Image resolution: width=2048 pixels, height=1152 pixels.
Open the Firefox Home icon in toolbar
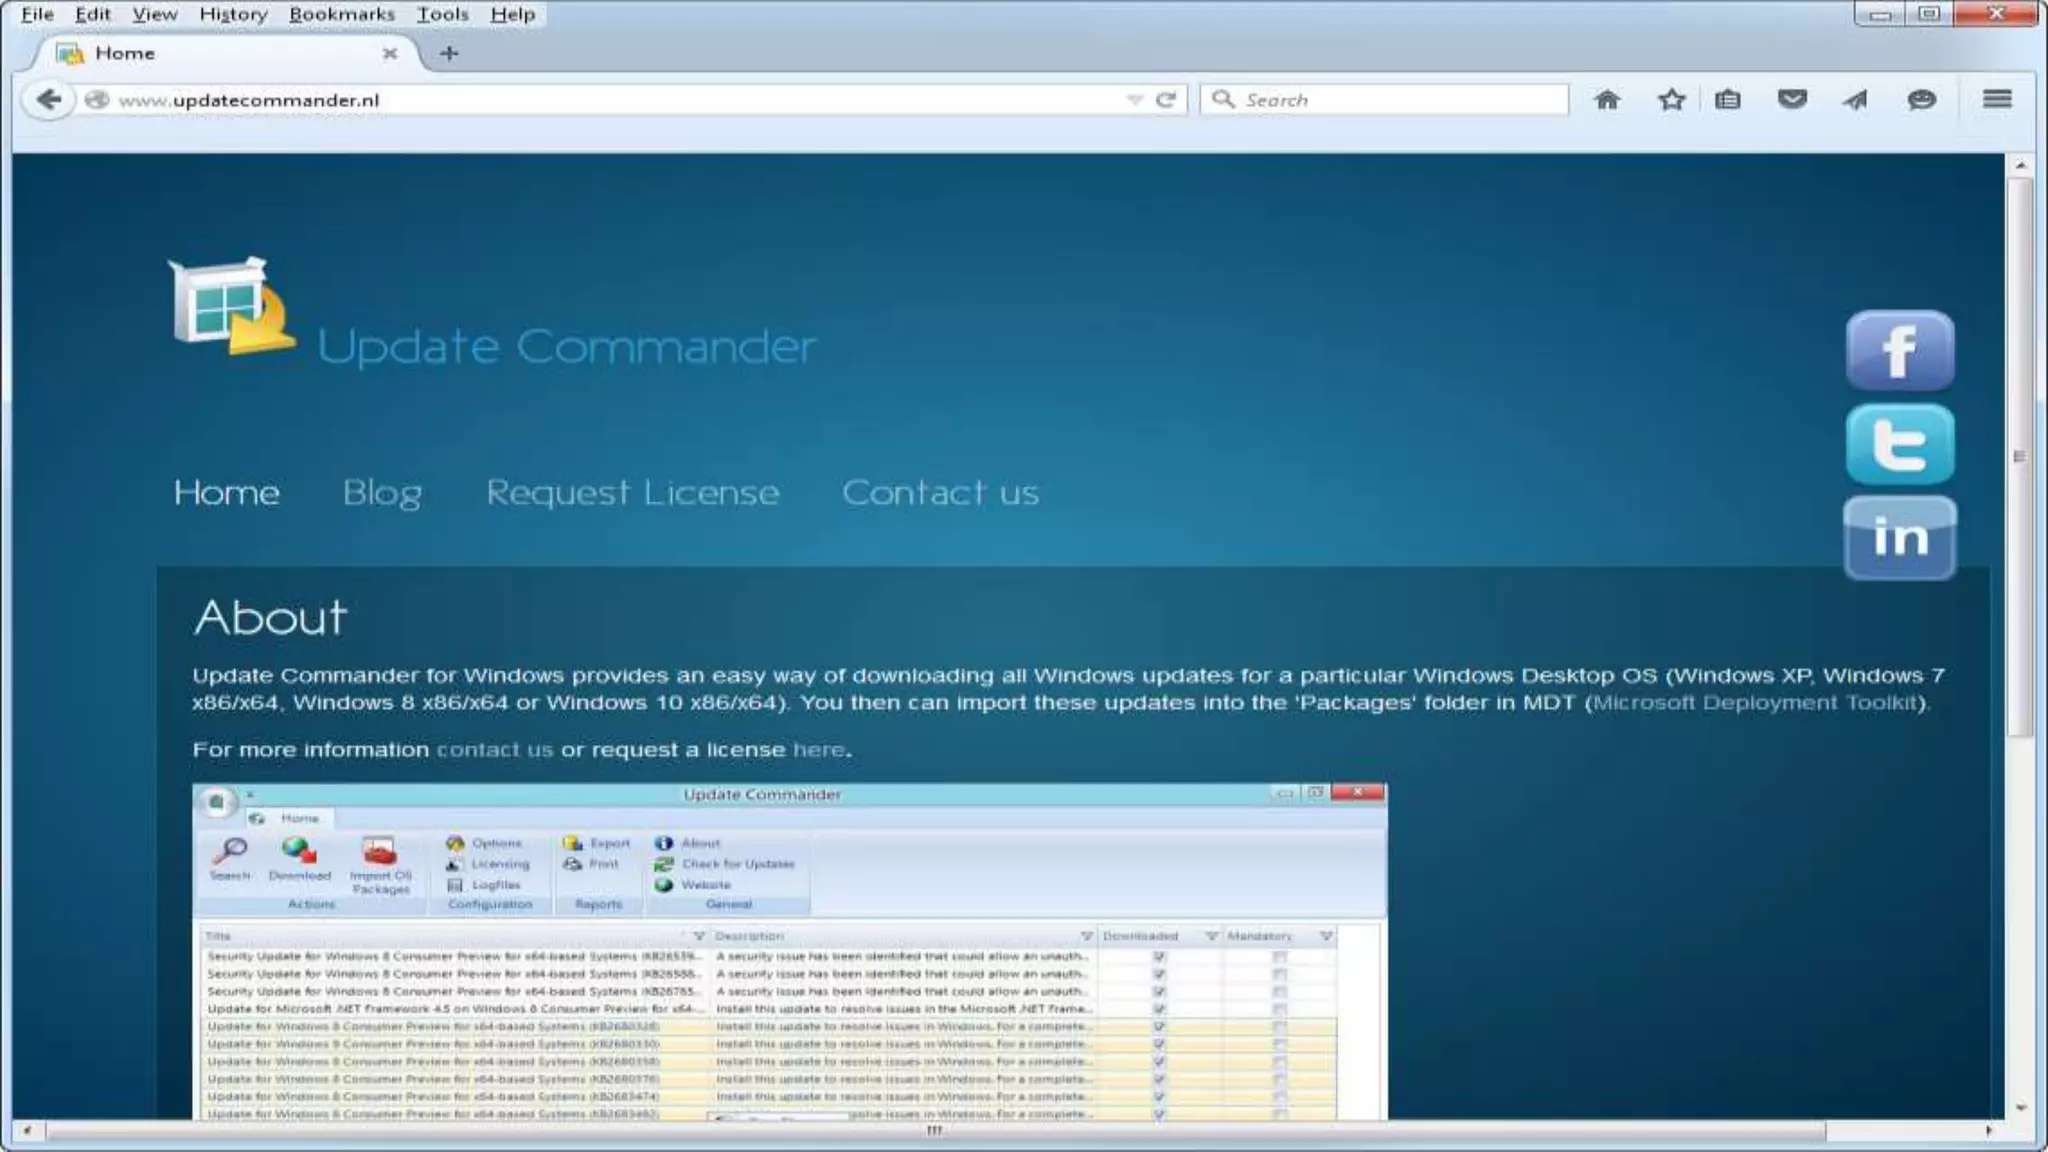(1607, 99)
